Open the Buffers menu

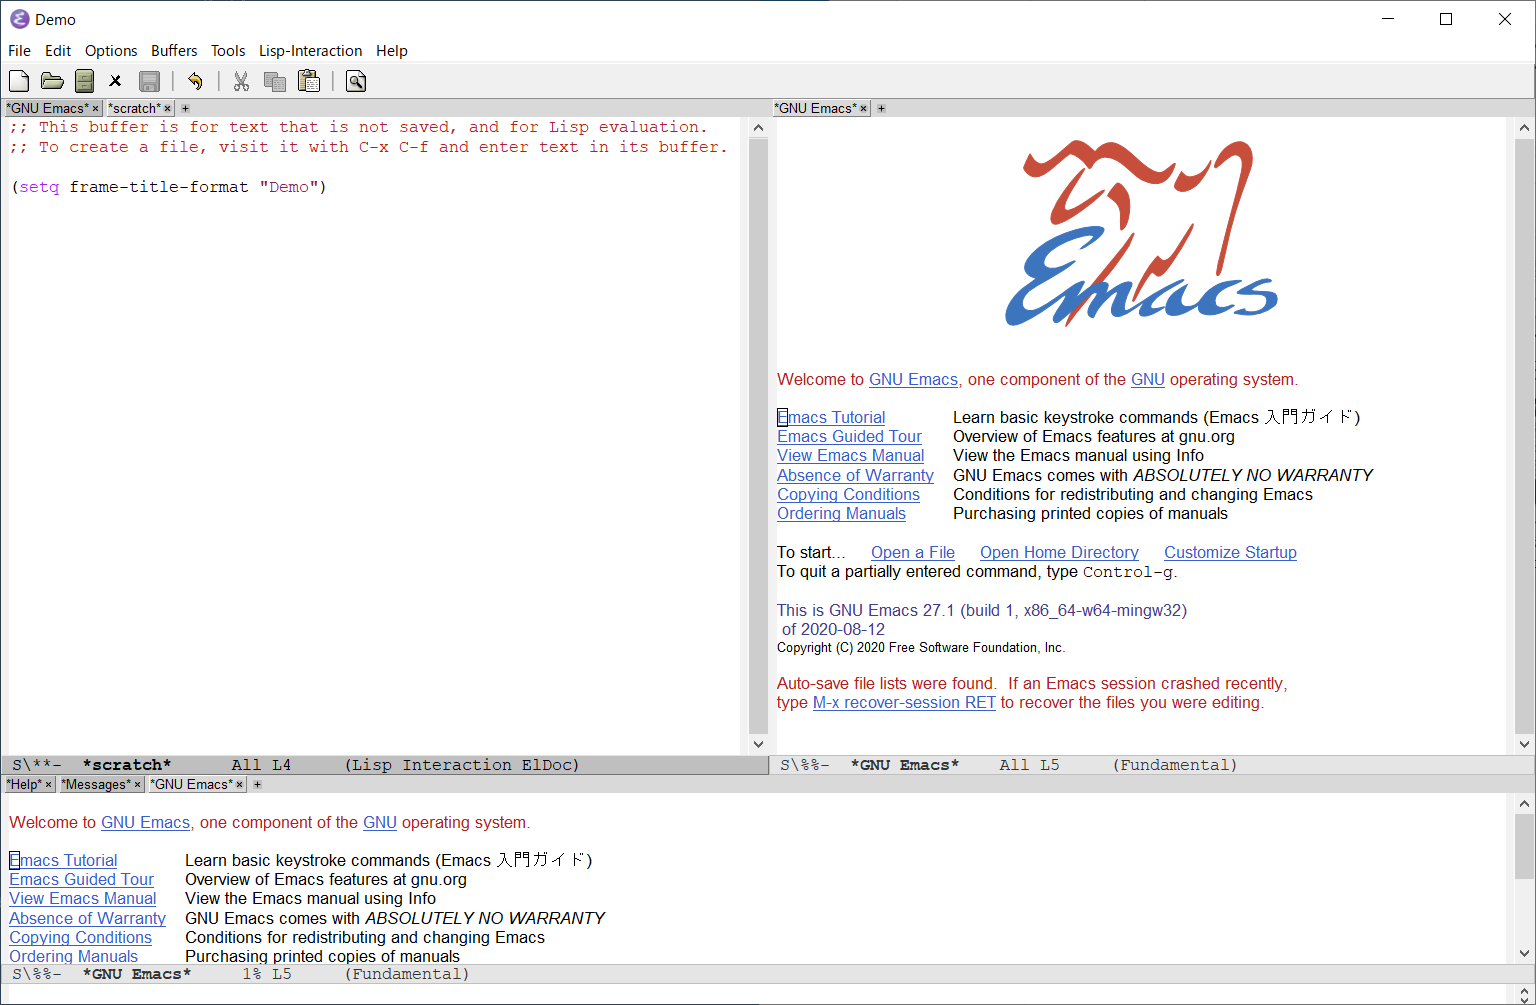[174, 51]
